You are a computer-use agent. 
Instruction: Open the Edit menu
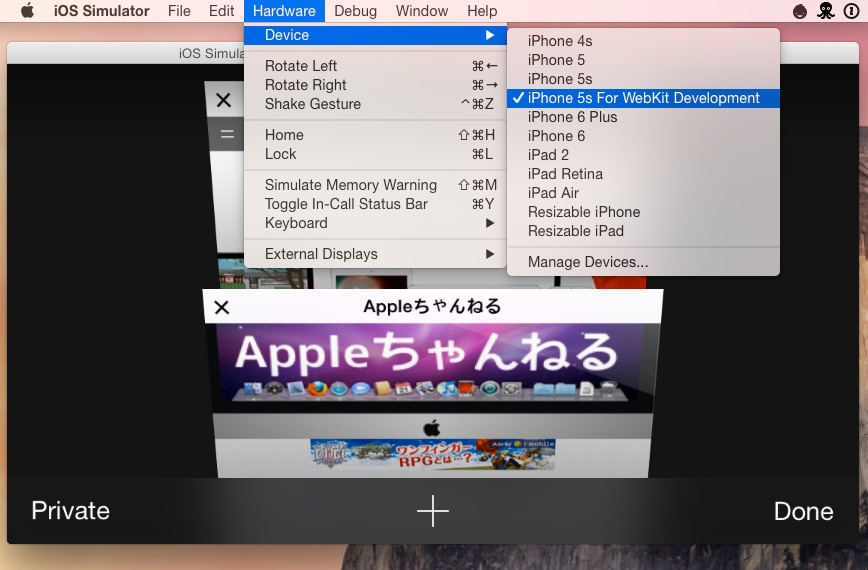221,11
